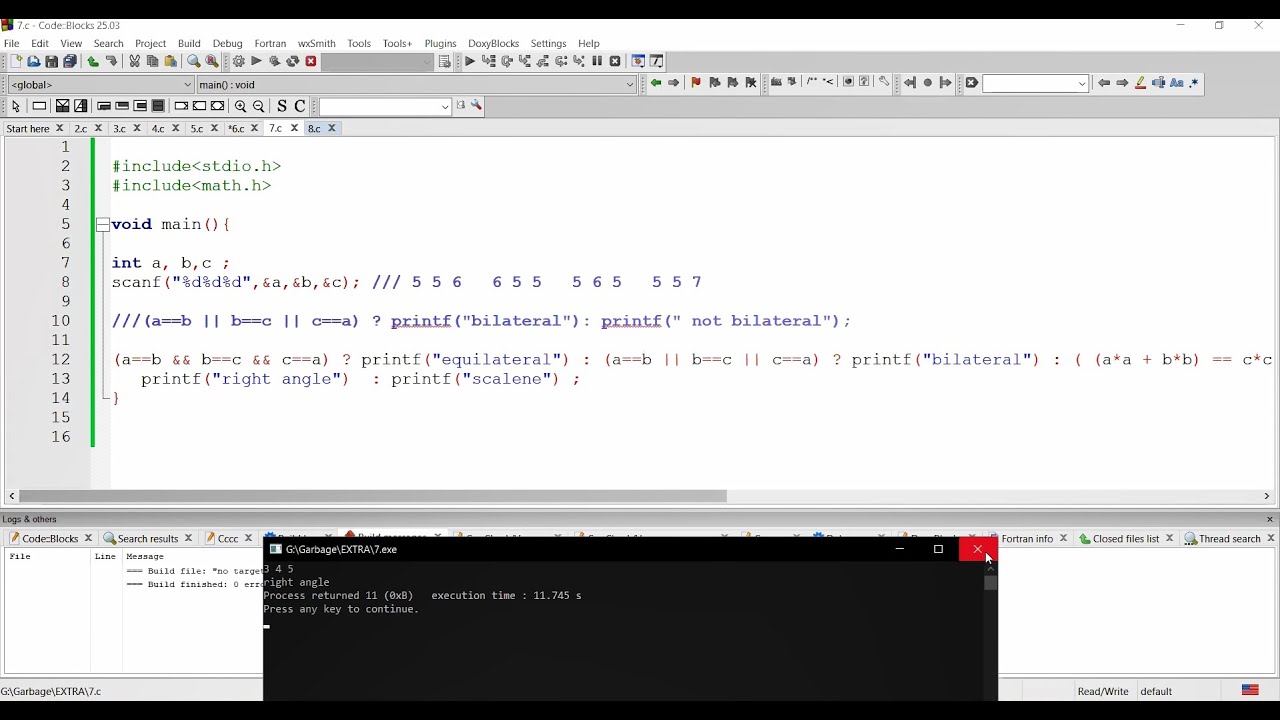Toggle match case Aa option

pos(1177,83)
